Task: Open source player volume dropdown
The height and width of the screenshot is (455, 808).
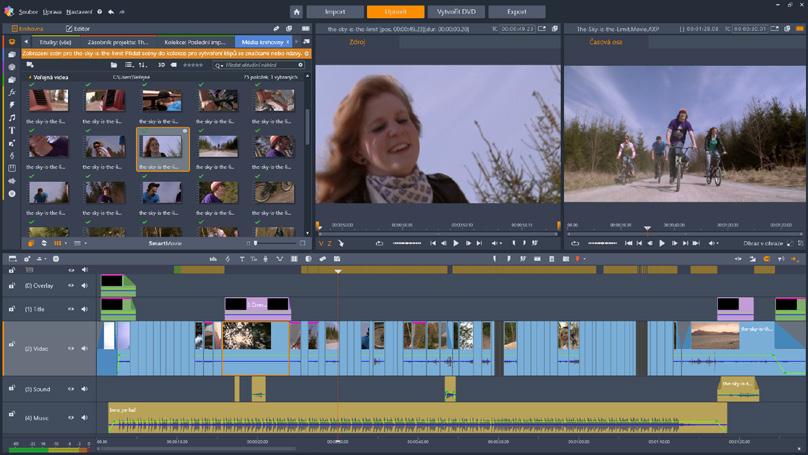Action: 497,243
